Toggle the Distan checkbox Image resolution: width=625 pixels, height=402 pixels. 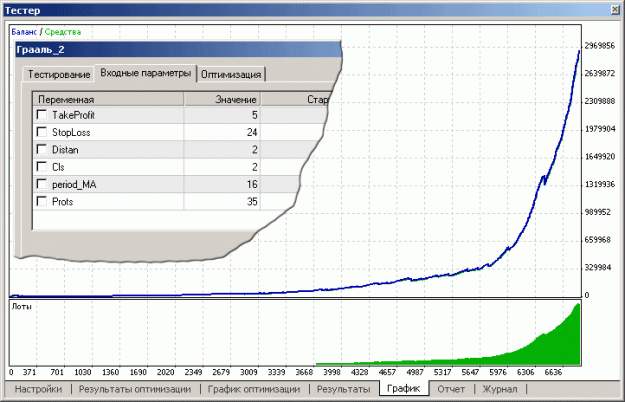41,149
